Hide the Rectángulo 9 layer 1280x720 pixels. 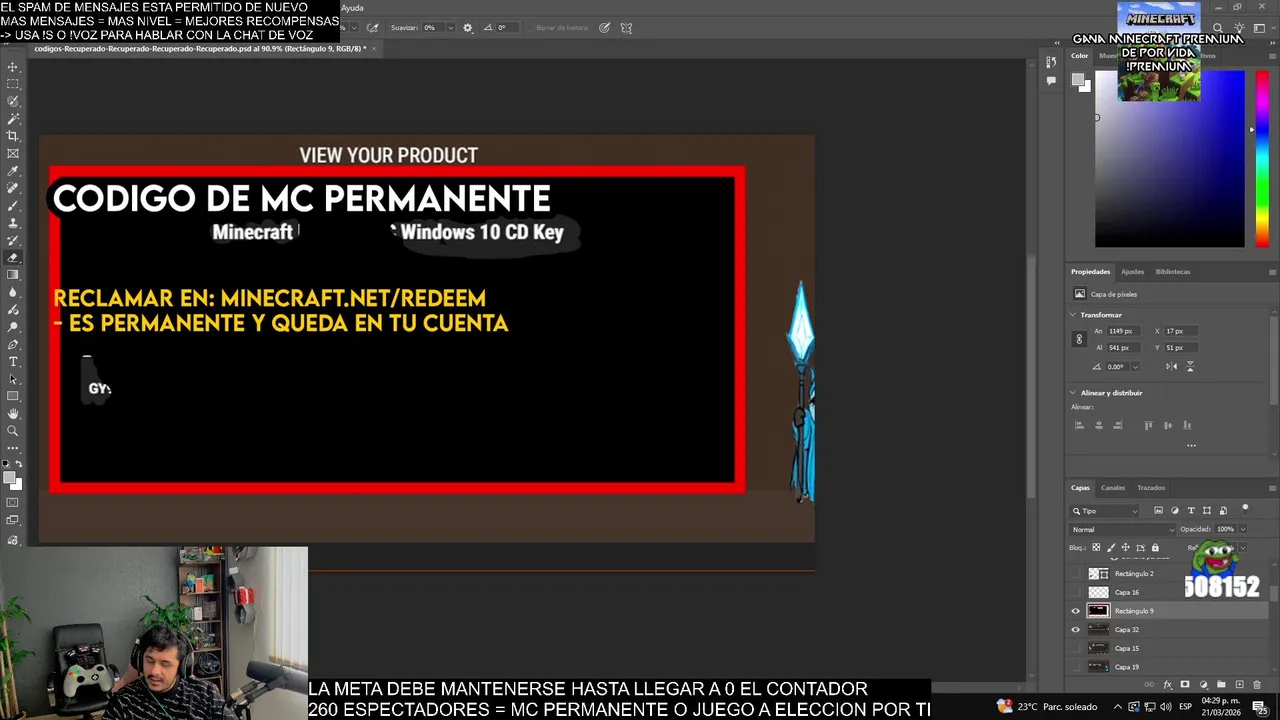coord(1076,611)
